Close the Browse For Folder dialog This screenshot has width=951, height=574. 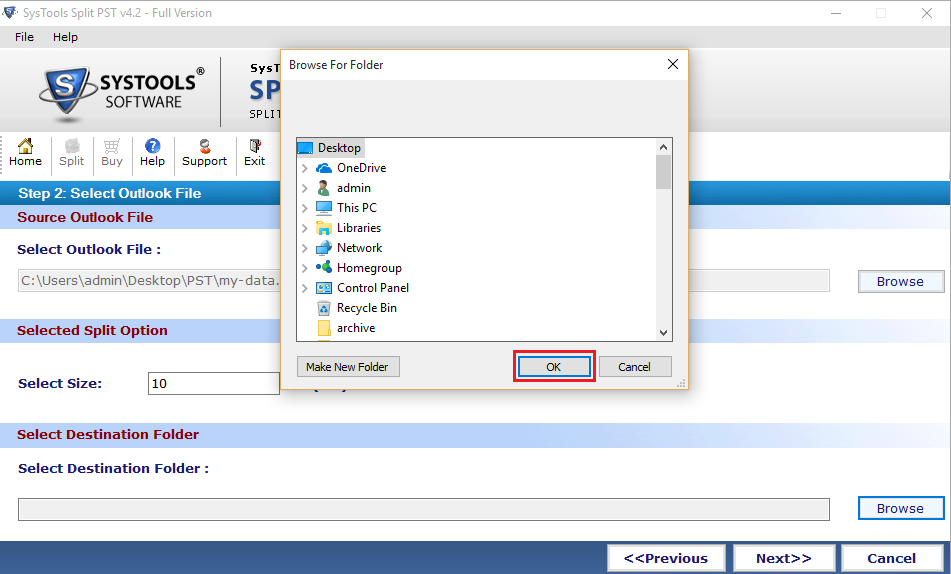click(x=673, y=64)
